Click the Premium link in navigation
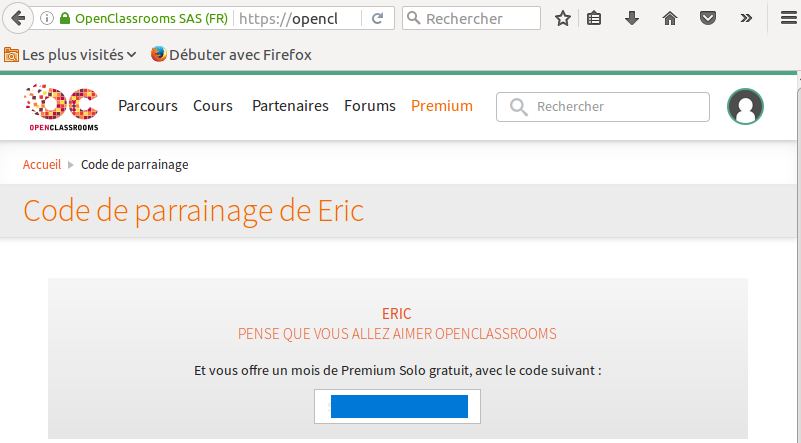The width and height of the screenshot is (801, 443). (441, 106)
